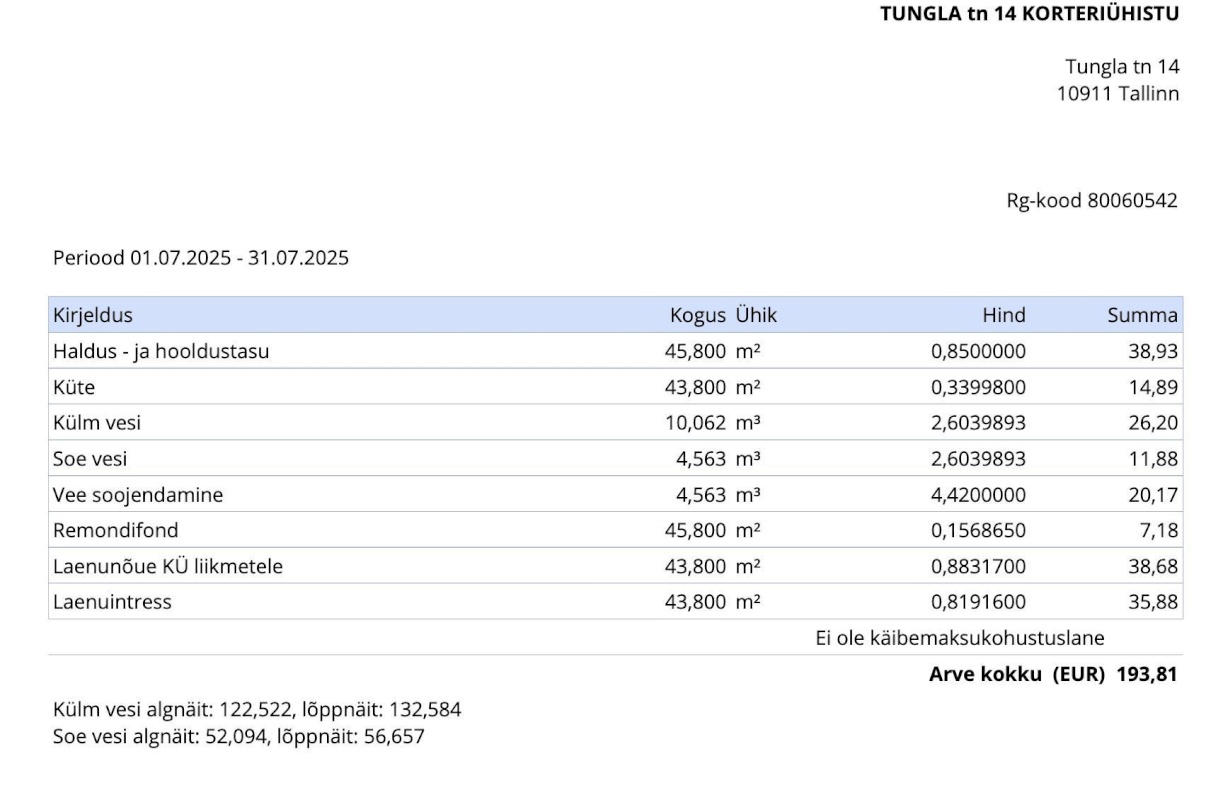Image resolution: width=1223 pixels, height=800 pixels.
Task: Click the sum 35,88
Action: tap(1153, 602)
